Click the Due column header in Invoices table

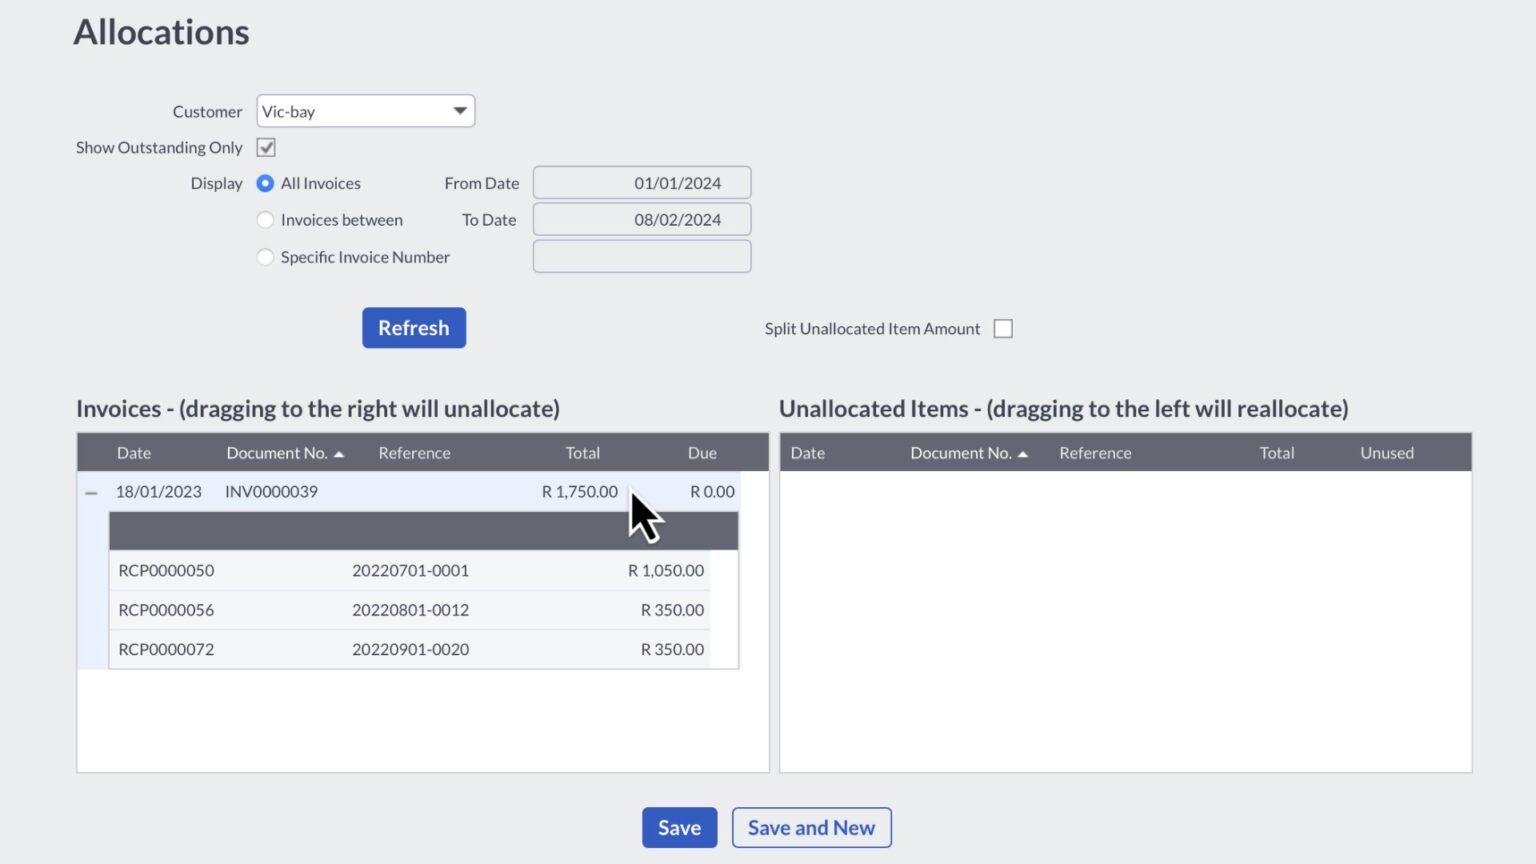point(702,452)
